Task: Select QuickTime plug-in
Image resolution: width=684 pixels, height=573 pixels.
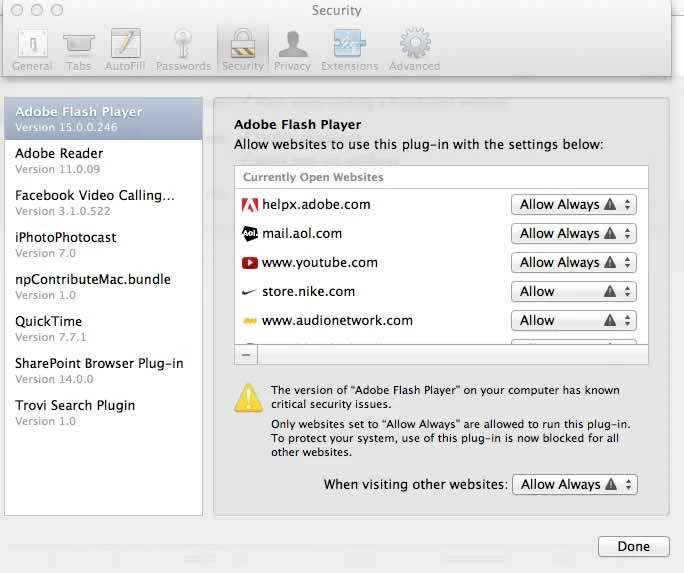Action: 103,329
